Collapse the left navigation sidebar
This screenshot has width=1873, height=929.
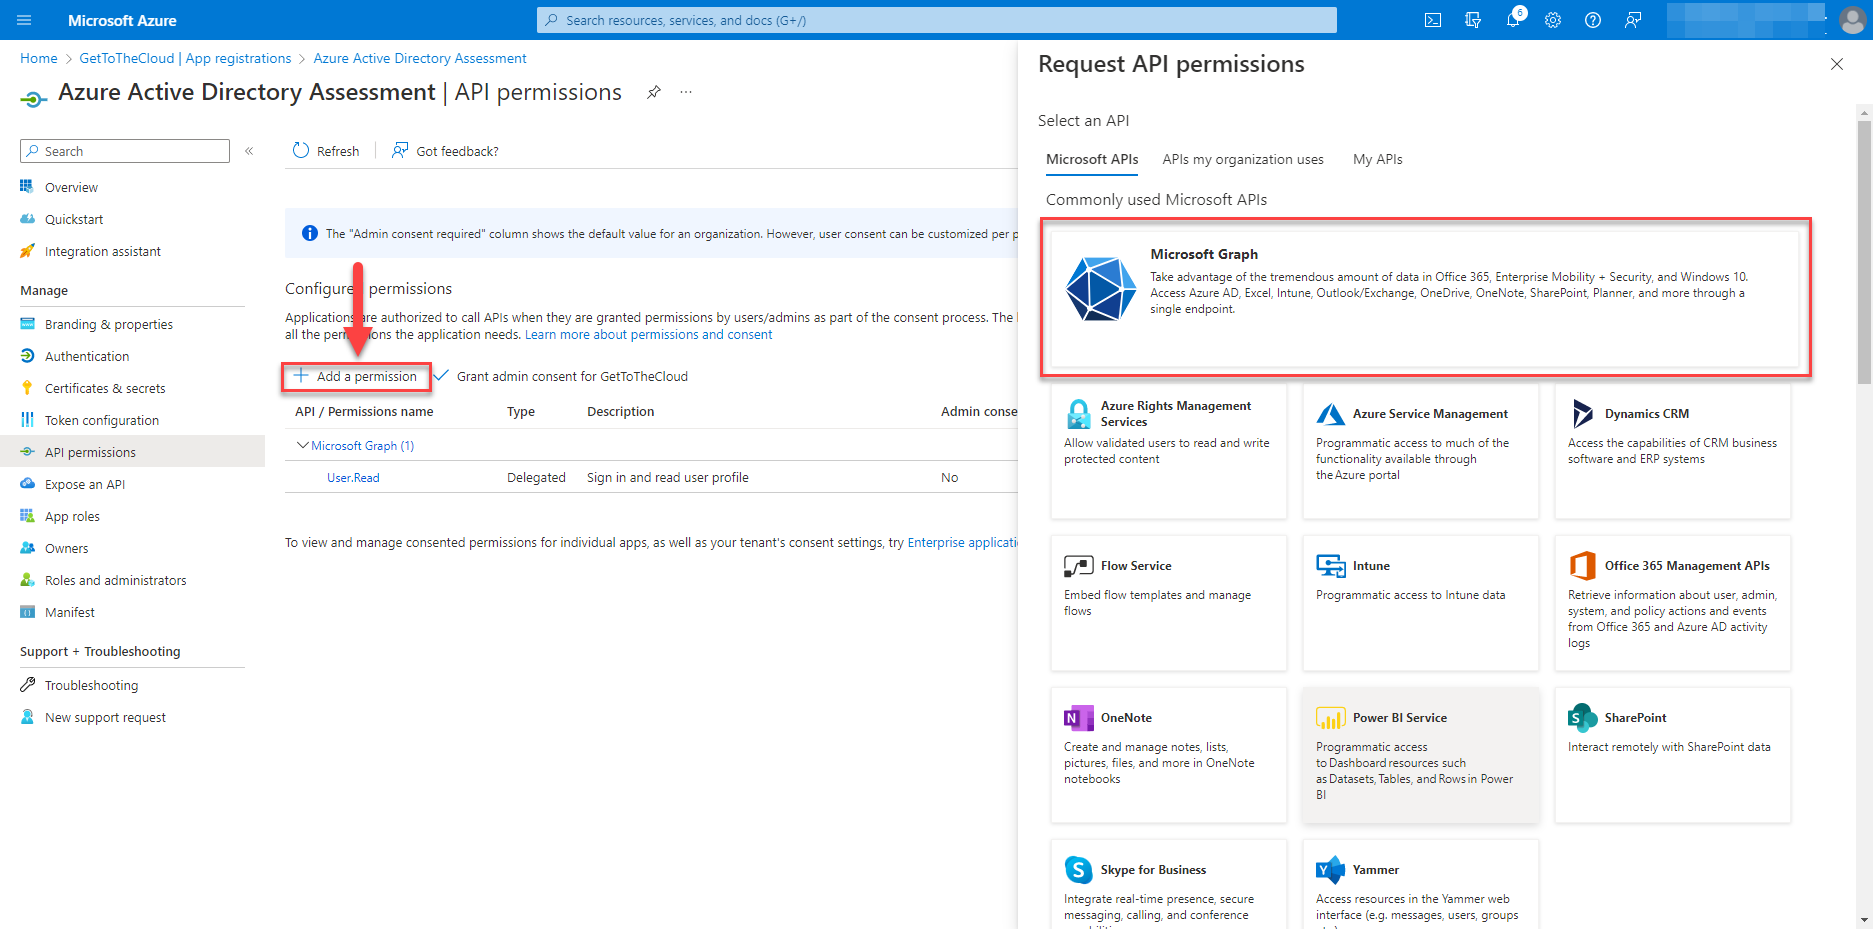pos(249,150)
